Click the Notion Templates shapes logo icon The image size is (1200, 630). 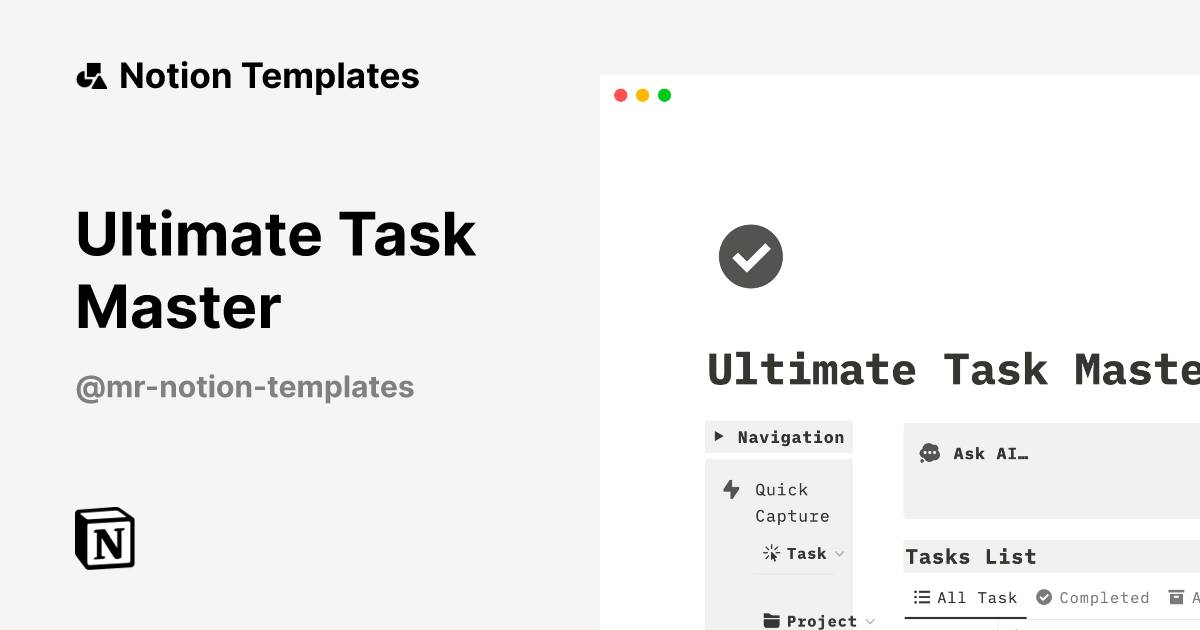point(91,76)
